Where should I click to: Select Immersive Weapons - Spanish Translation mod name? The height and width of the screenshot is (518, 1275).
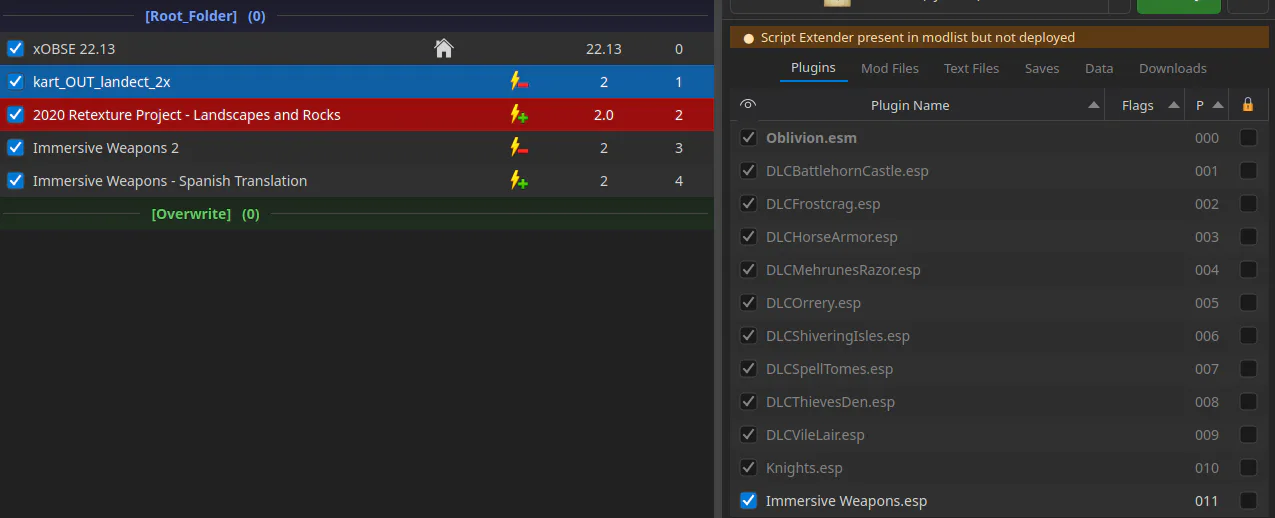point(170,181)
